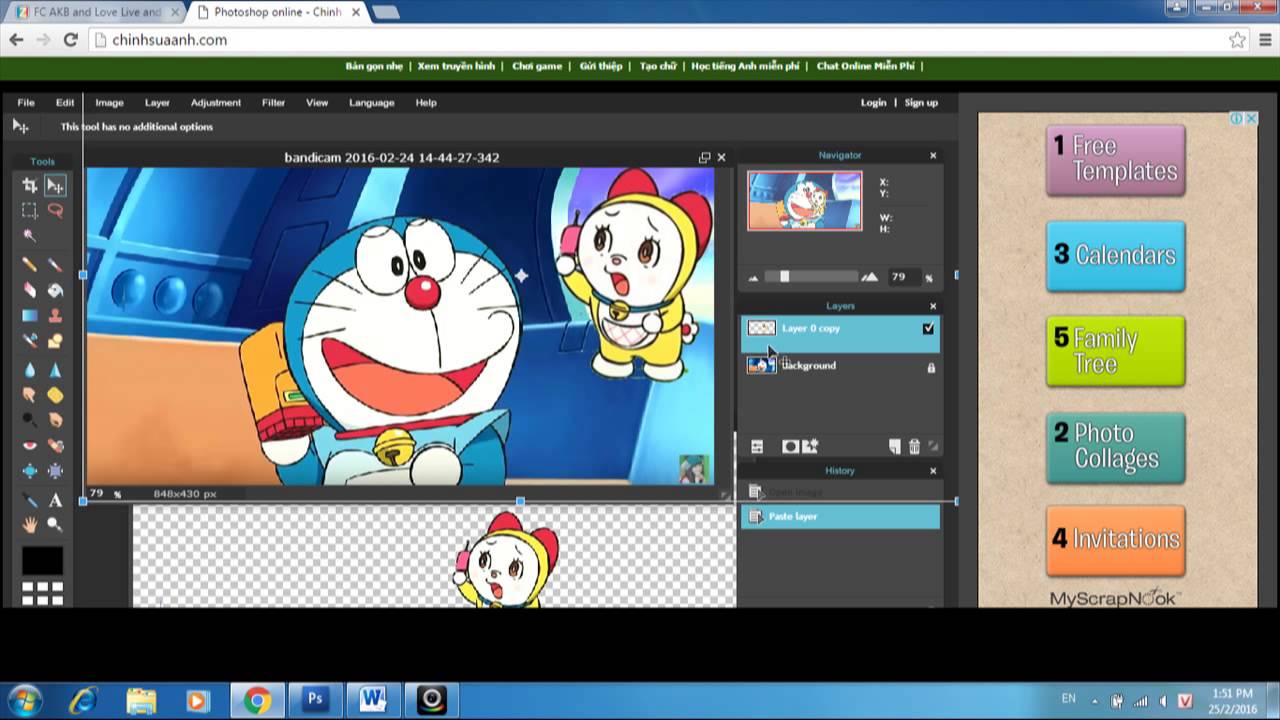Select the Color Replace tool
Screen dimensions: 1280x720
(x=30, y=342)
